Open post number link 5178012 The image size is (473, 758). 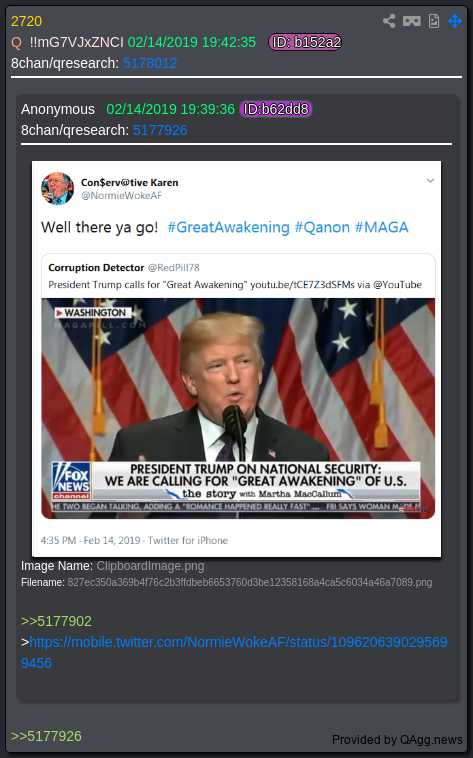(x=149, y=63)
